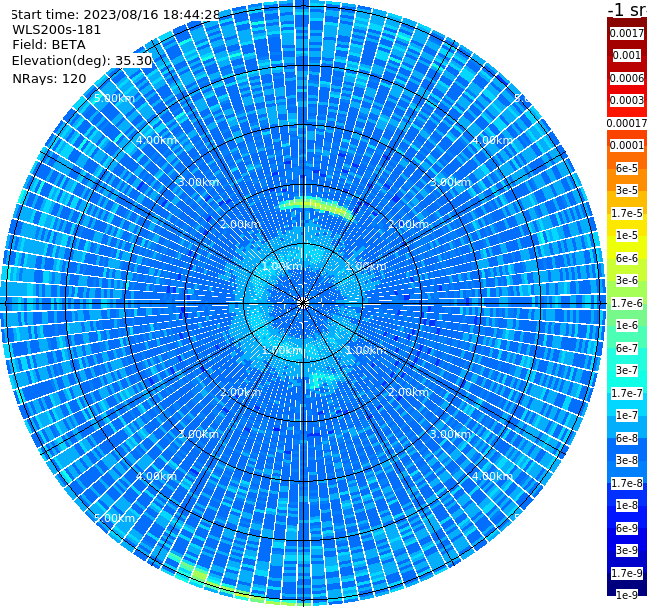Click the 5.00km range label in the upper-left quadrant
The height and width of the screenshot is (607, 647).
pyautogui.click(x=114, y=99)
